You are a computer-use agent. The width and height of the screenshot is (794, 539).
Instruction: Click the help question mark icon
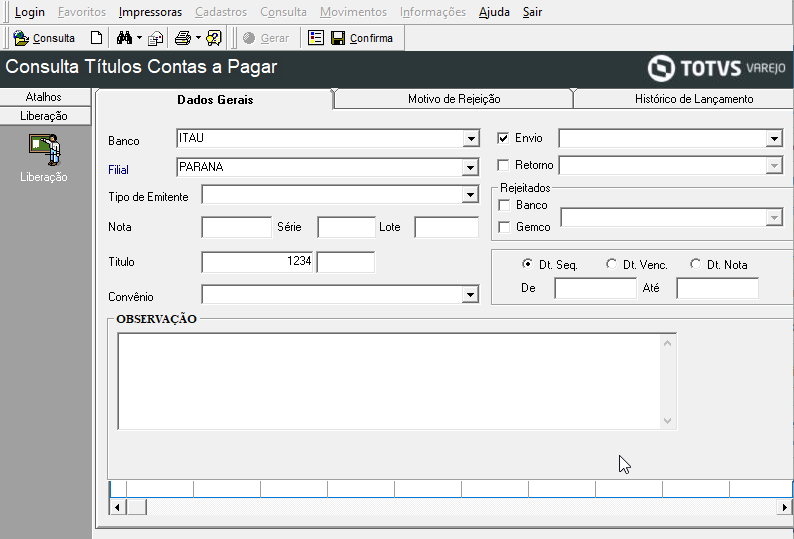[214, 38]
